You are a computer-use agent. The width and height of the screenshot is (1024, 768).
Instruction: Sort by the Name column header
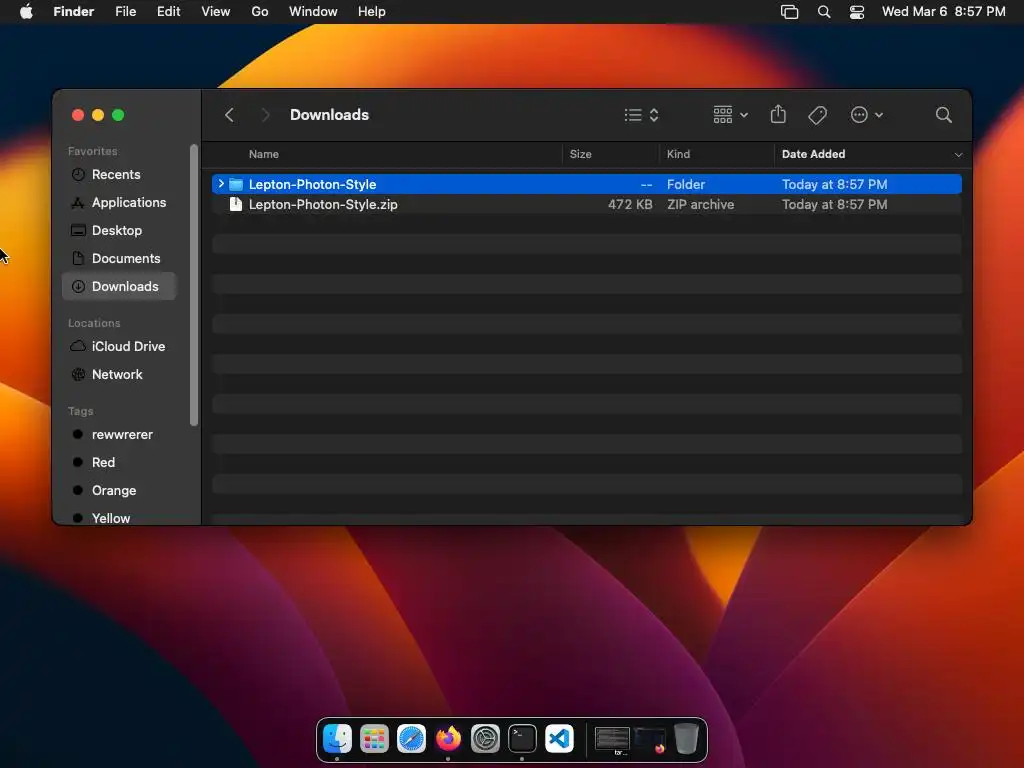(x=264, y=154)
